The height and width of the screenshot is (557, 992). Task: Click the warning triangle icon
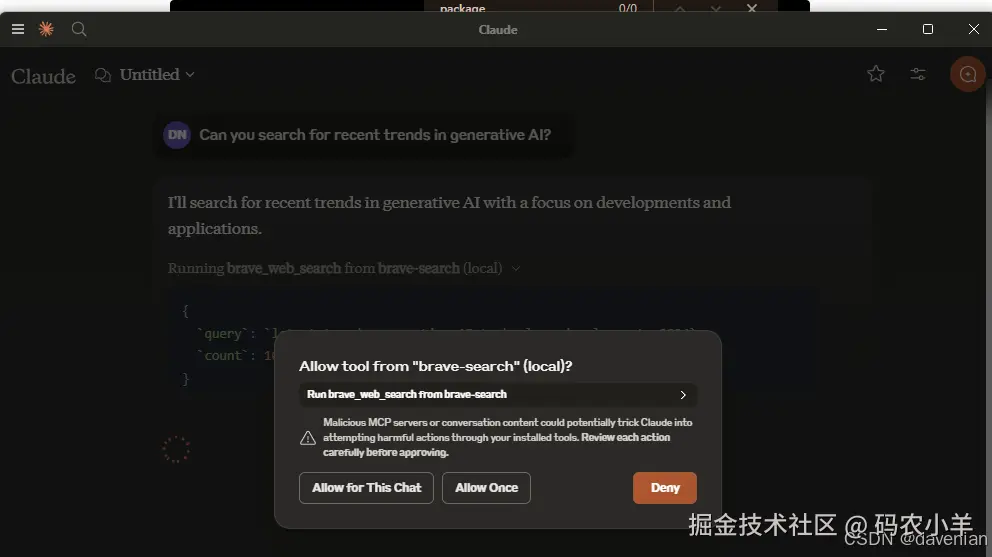click(x=307, y=437)
